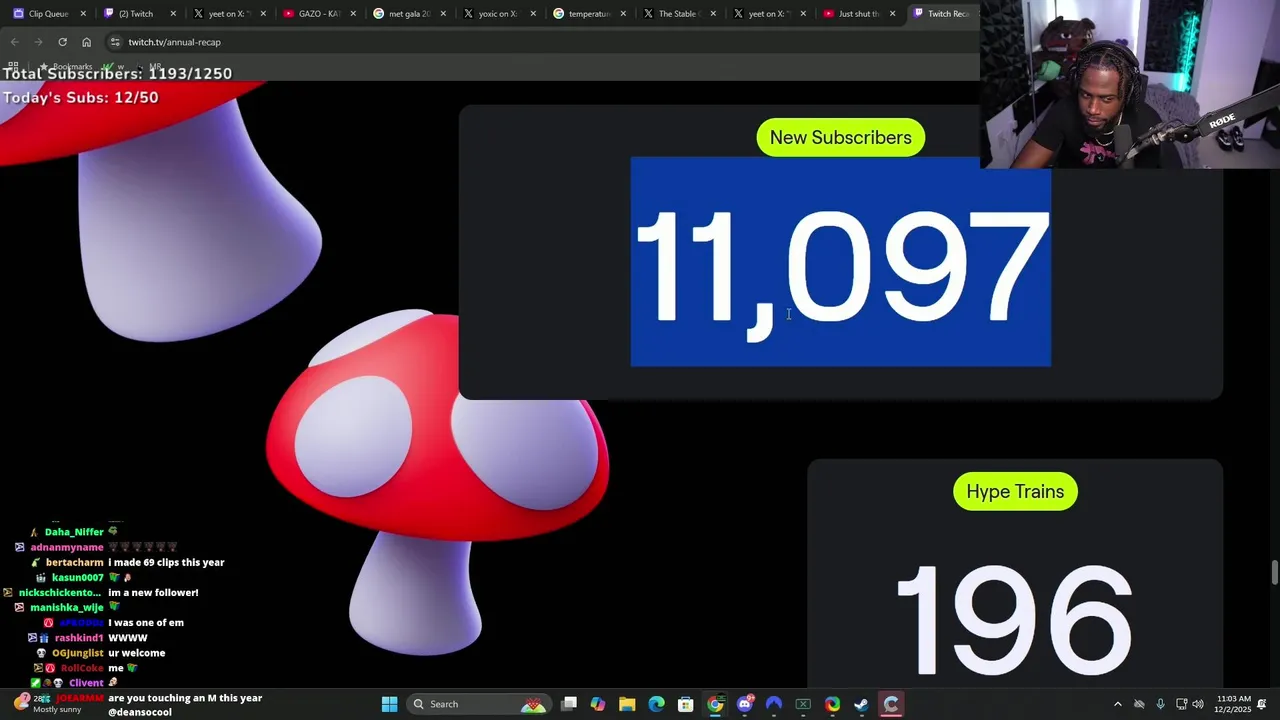Open volume settings from system tray

coord(1198,704)
